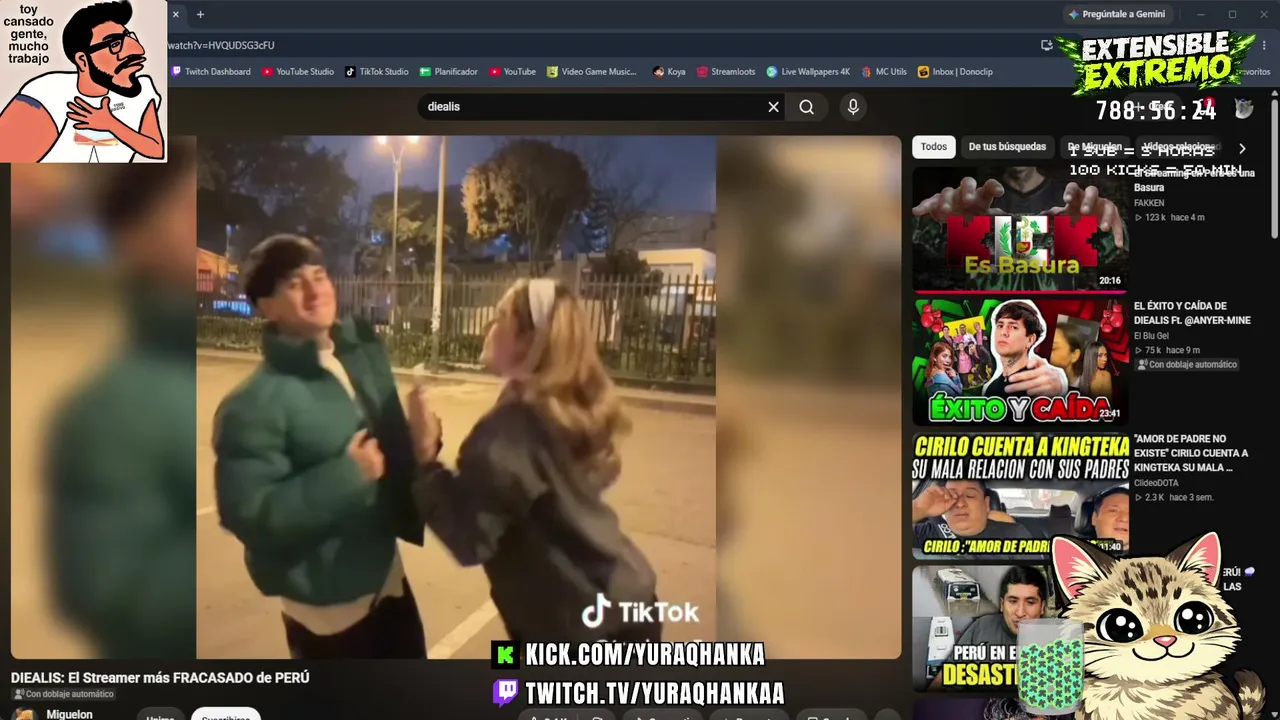Open the Planificador bookmark
This screenshot has height=720, width=1280.
point(449,72)
